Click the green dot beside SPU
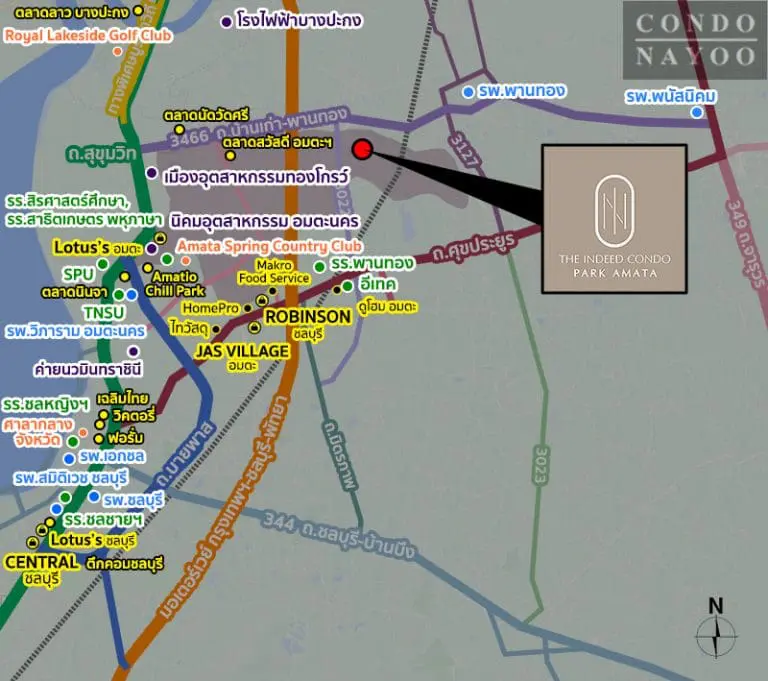The width and height of the screenshot is (768, 681). [102, 265]
